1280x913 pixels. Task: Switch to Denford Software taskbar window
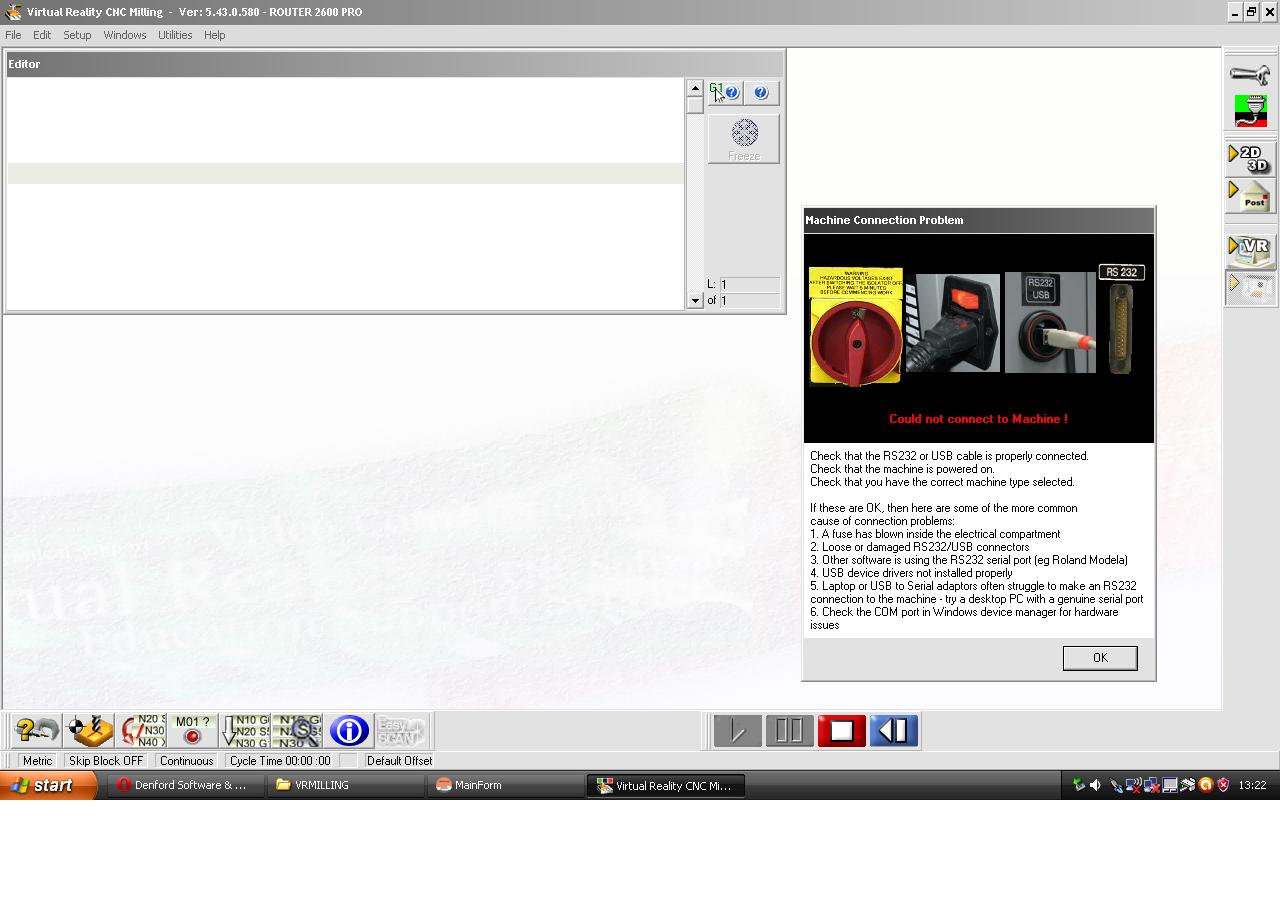[186, 785]
